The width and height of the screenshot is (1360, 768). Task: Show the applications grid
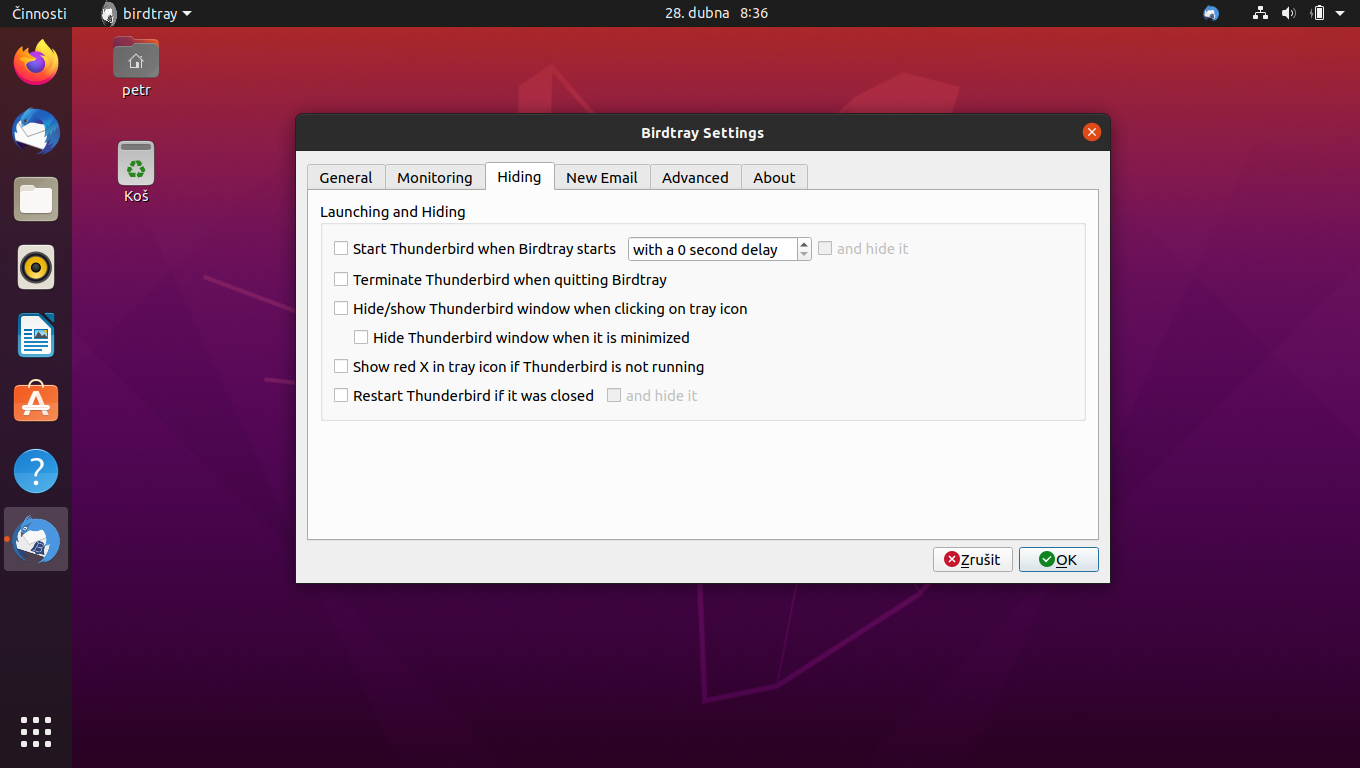point(36,732)
